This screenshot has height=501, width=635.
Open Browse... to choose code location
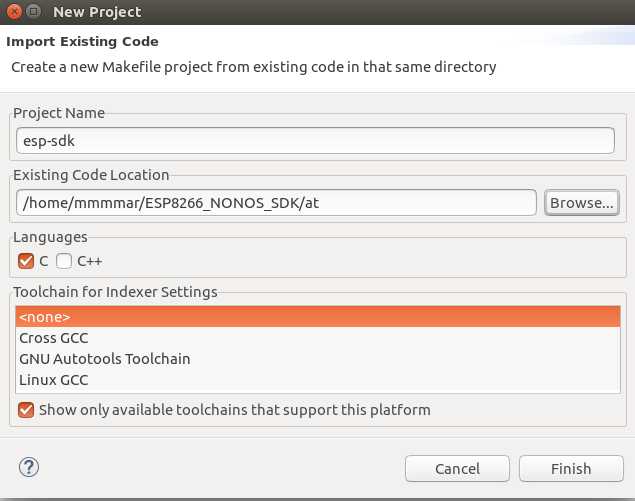pos(582,203)
